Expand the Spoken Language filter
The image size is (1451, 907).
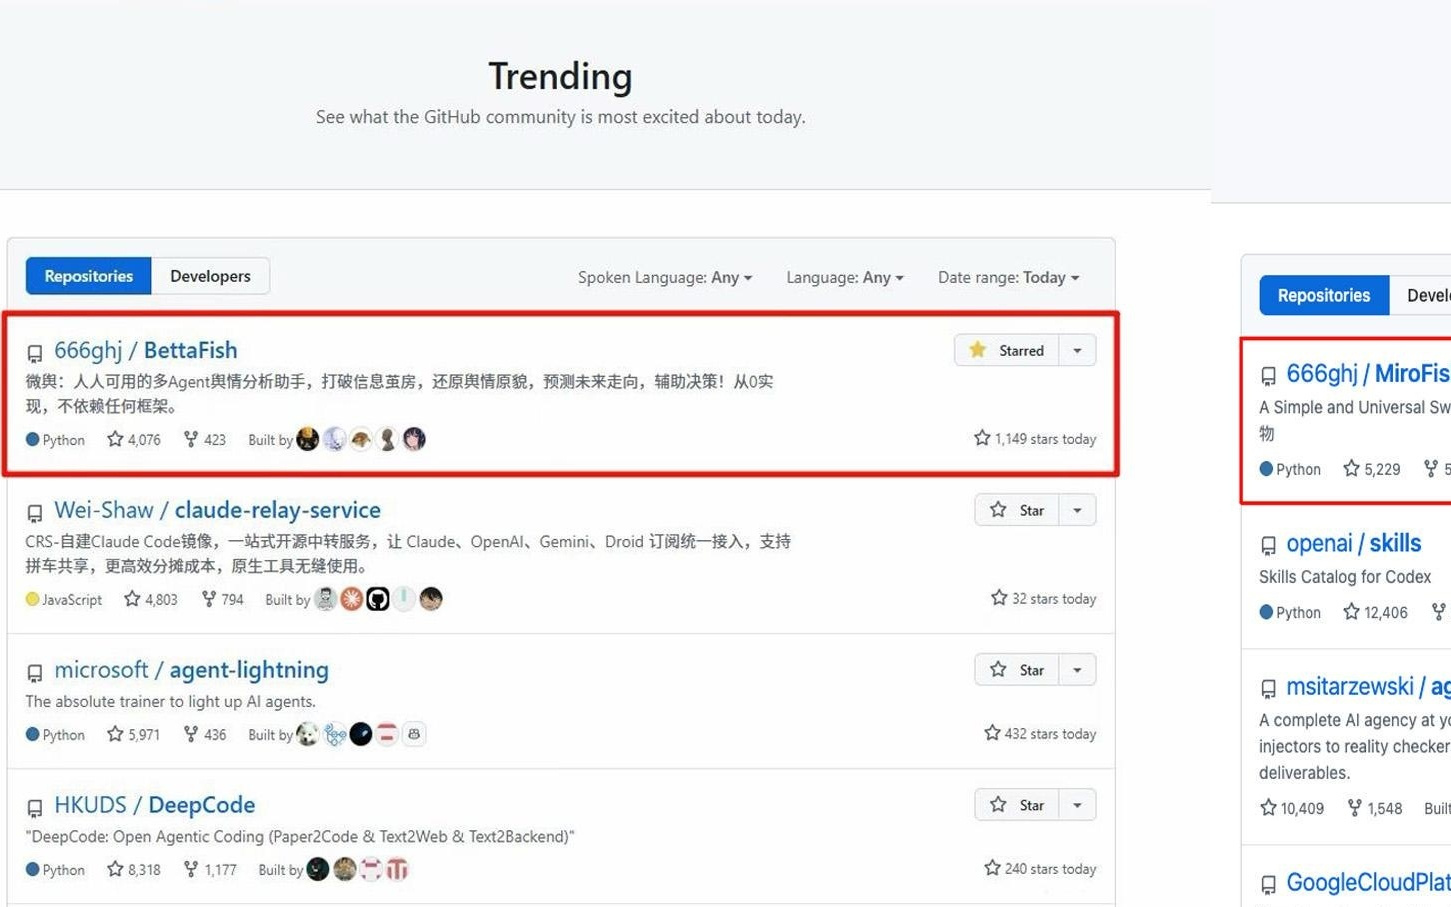click(x=664, y=277)
